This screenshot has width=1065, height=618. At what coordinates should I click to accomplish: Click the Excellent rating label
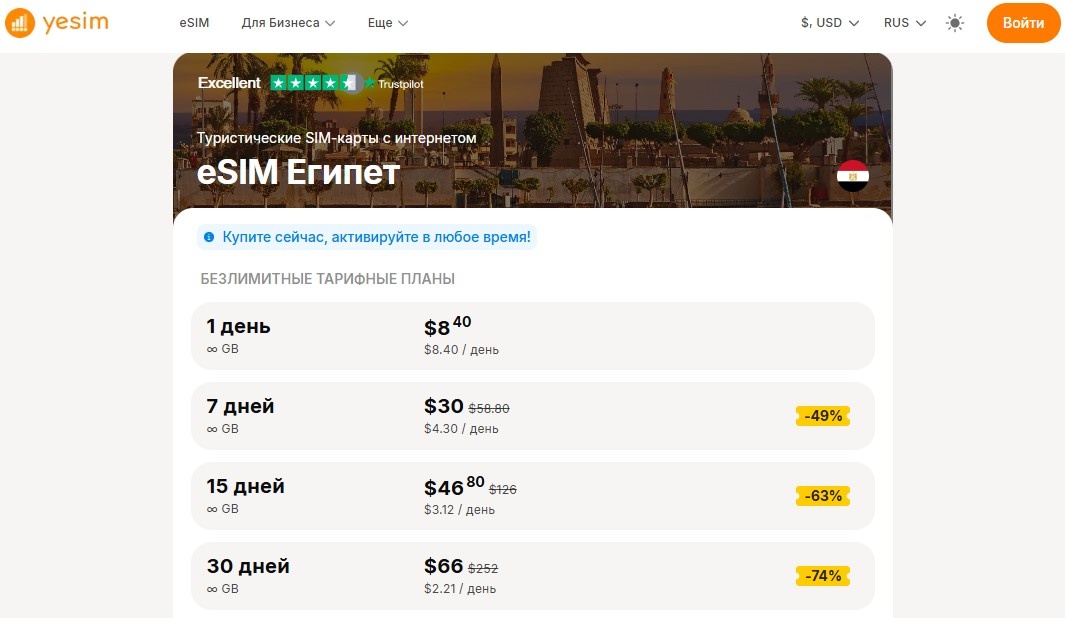coord(229,83)
